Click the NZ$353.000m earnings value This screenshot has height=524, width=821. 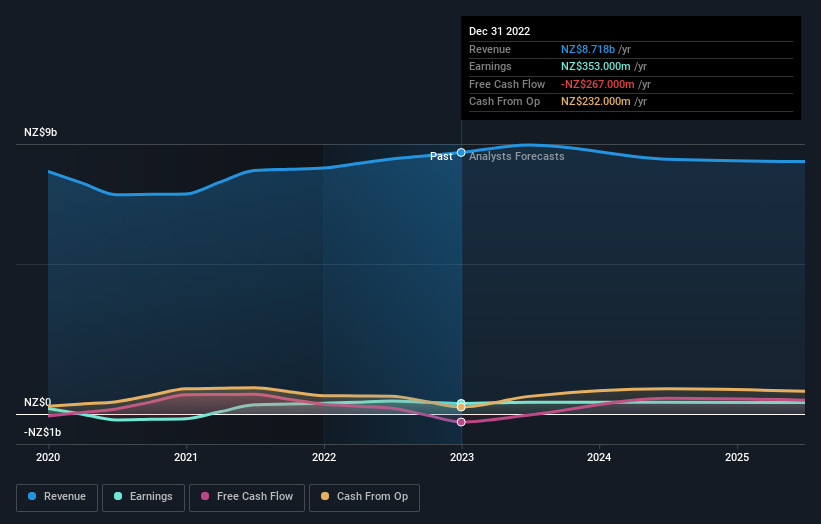point(596,66)
